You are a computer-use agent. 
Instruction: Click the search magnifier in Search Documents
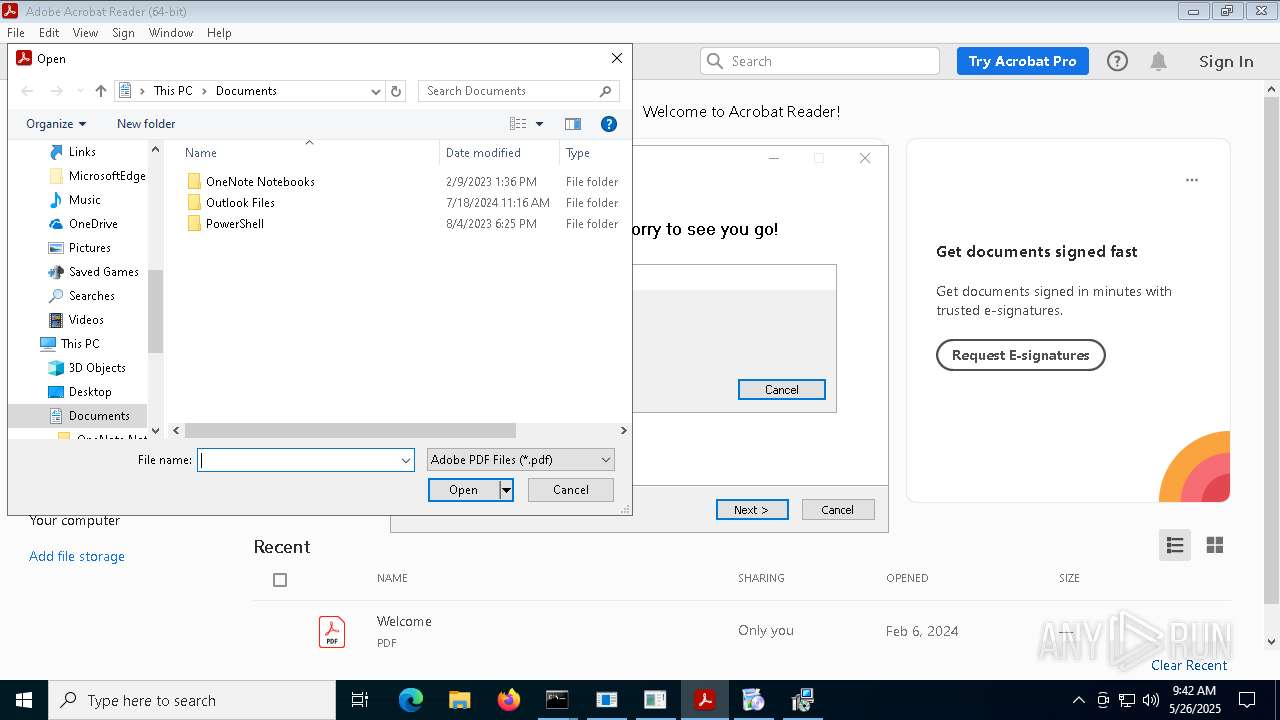coord(605,91)
